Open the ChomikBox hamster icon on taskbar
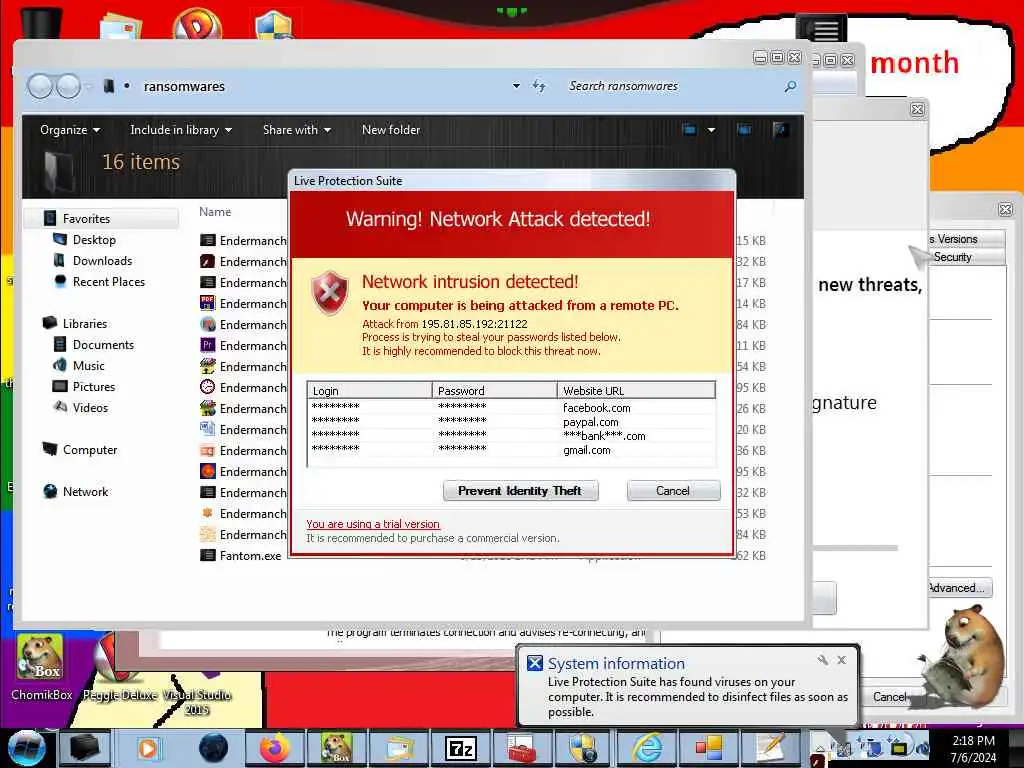This screenshot has height=768, width=1024. coord(337,748)
